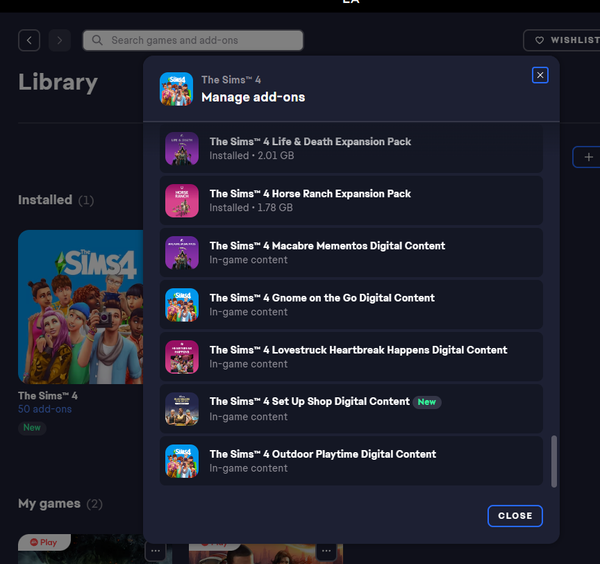Select Outdoor Playtime Digital Content title
Viewport: 600px width, 564px height.
(x=323, y=454)
